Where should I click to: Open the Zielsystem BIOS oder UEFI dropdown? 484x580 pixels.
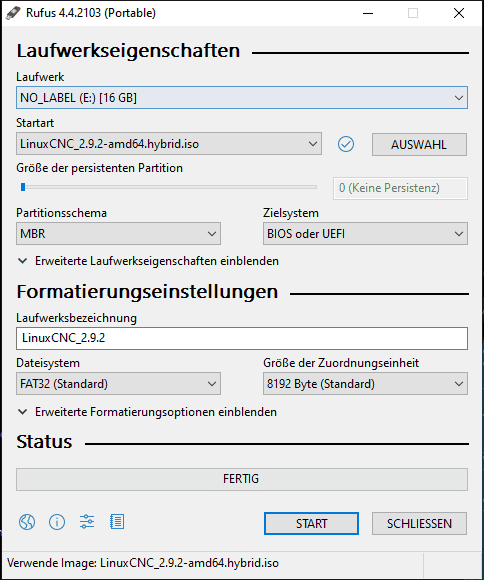365,233
